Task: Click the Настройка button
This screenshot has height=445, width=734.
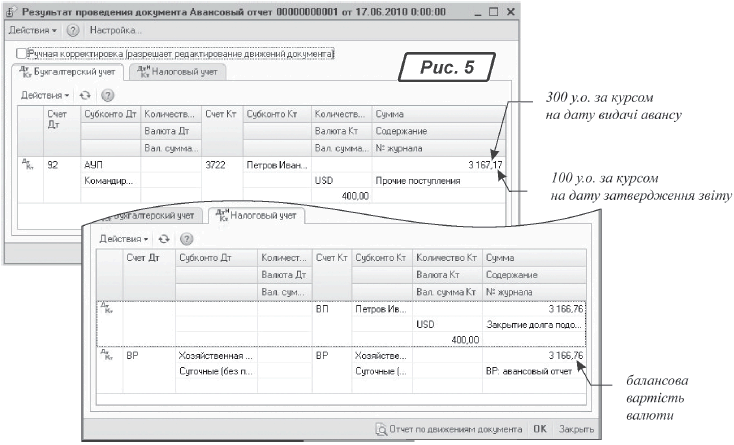Action: click(116, 33)
